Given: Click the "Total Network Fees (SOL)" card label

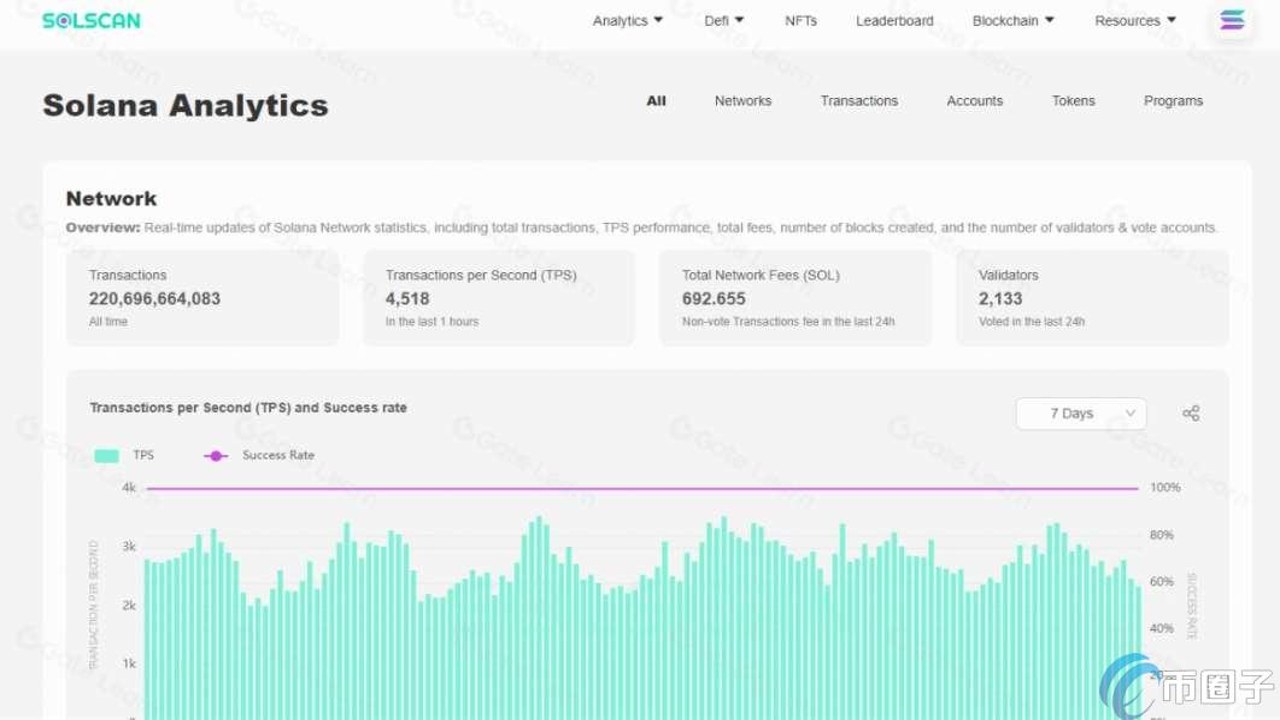Looking at the screenshot, I should [x=761, y=275].
